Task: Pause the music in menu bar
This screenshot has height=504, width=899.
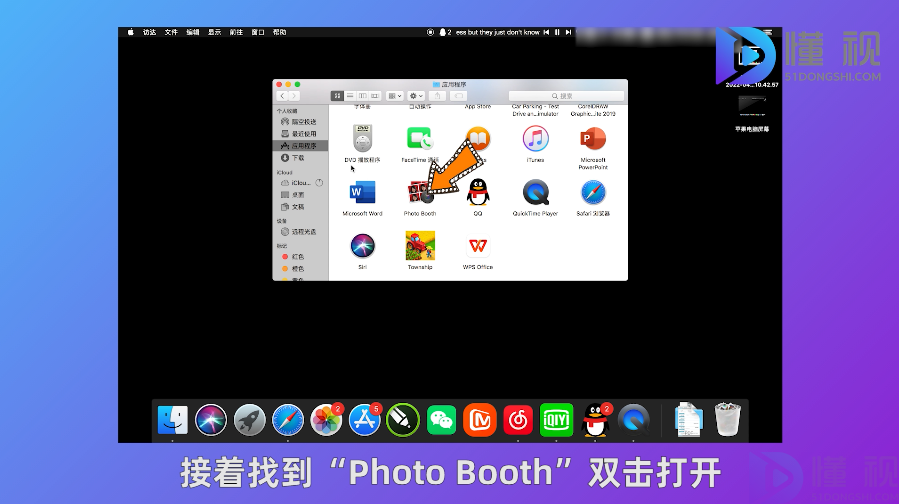Action: click(x=557, y=32)
